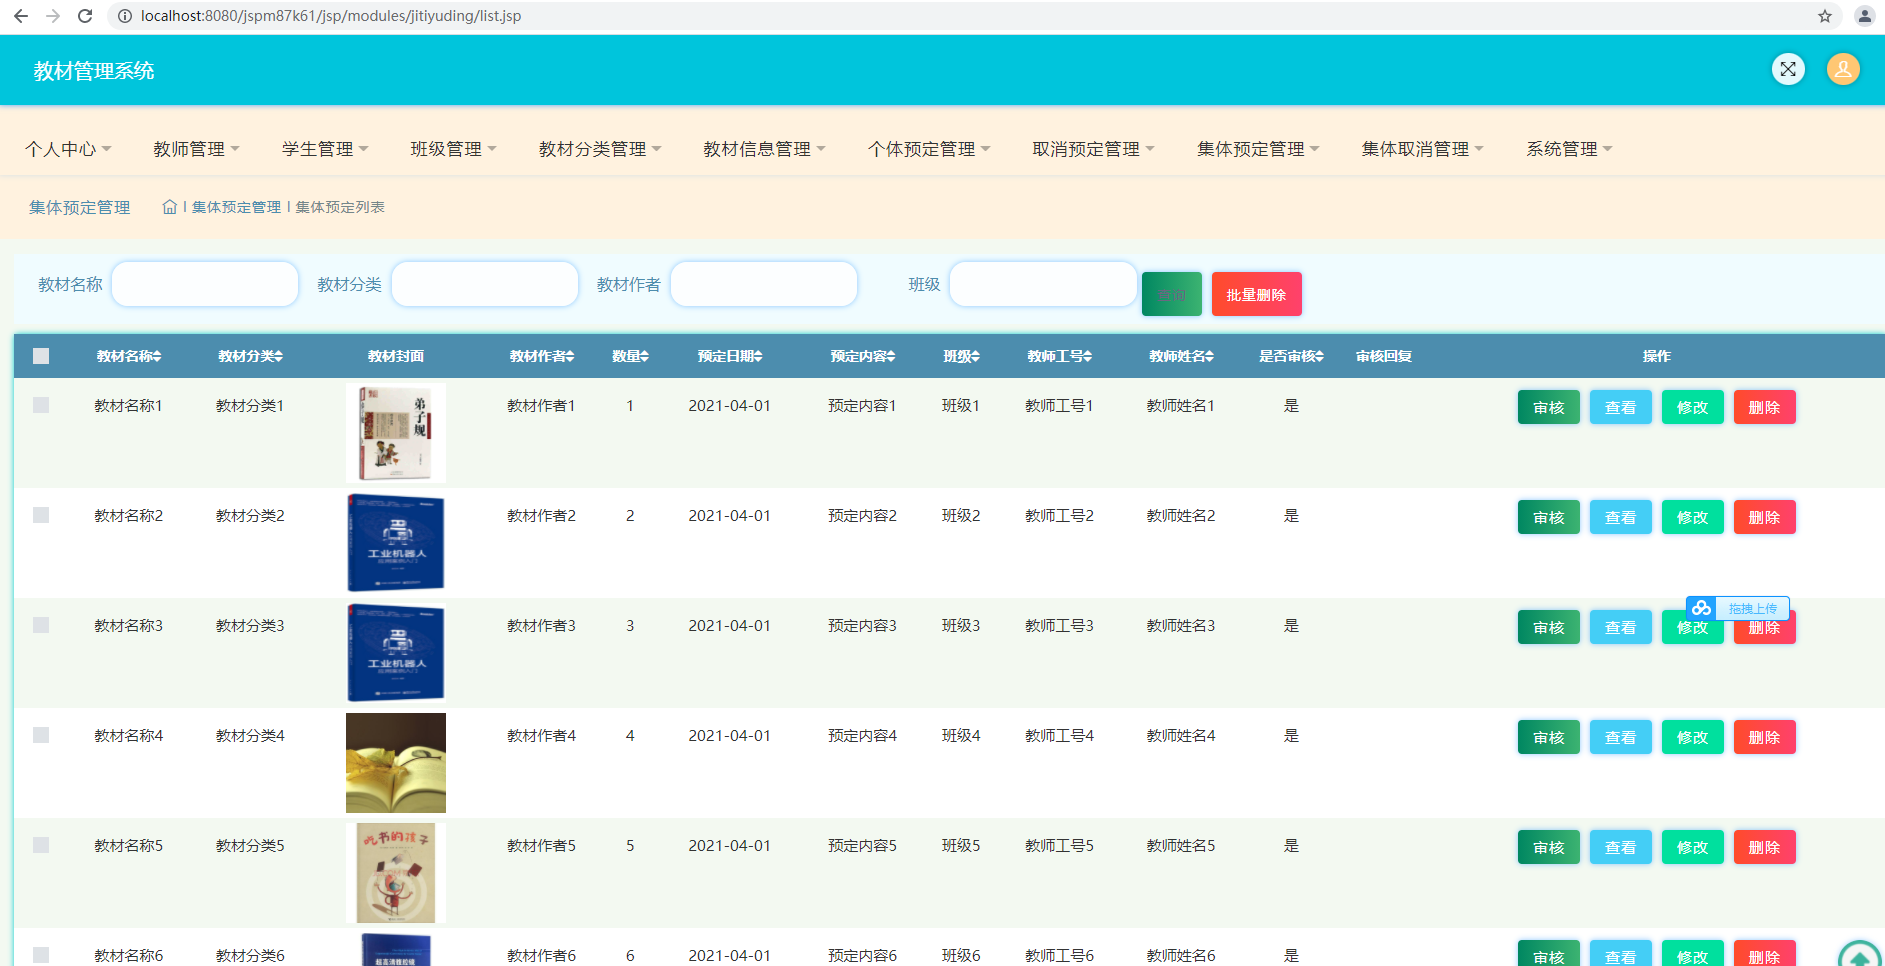Focus the 教材名称 search field
Viewport: 1885px width, 966px height.
coord(205,284)
